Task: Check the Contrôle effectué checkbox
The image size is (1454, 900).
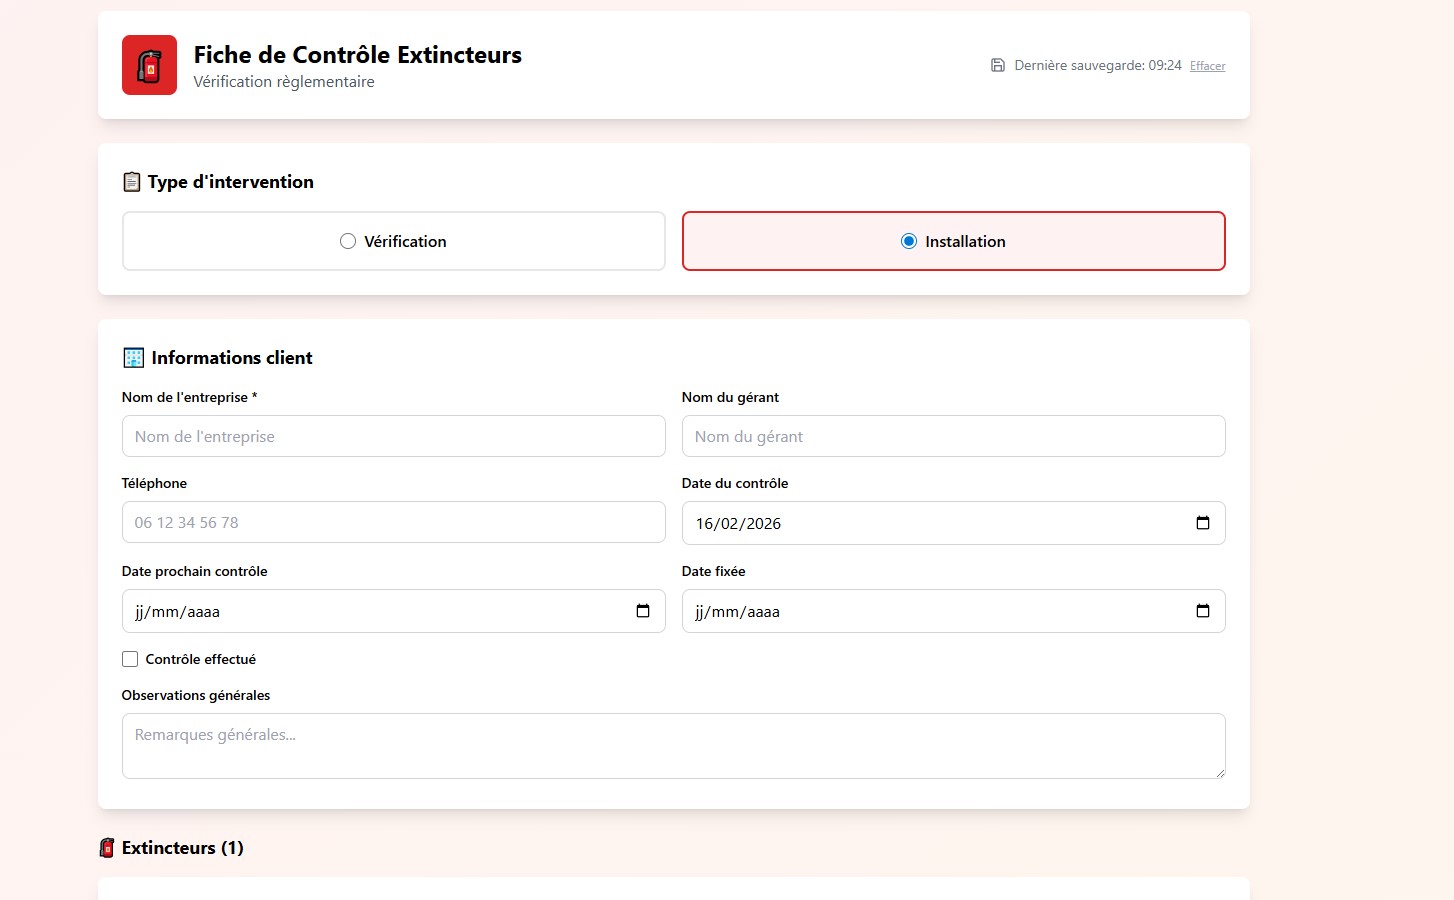Action: (x=130, y=658)
